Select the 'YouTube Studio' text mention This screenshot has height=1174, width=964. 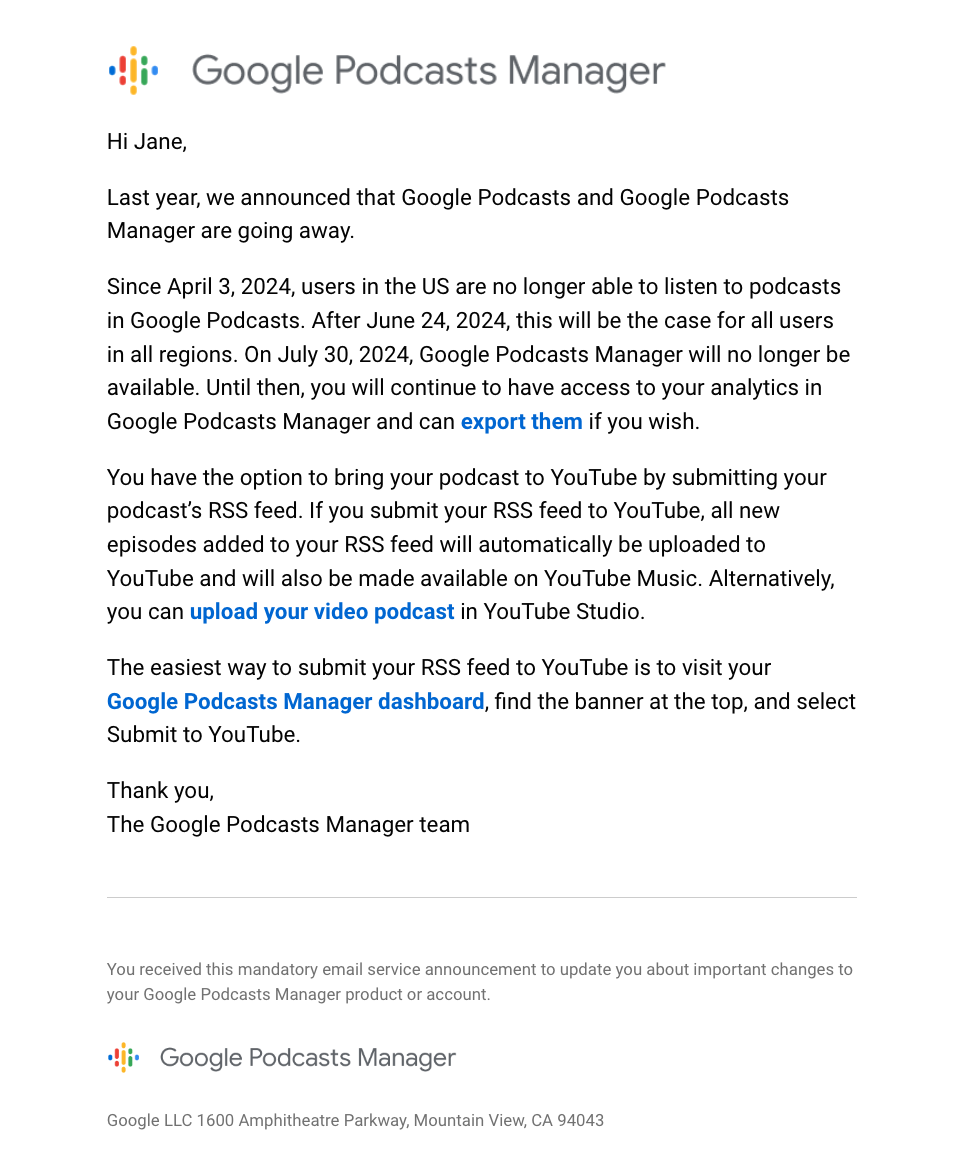(x=565, y=611)
